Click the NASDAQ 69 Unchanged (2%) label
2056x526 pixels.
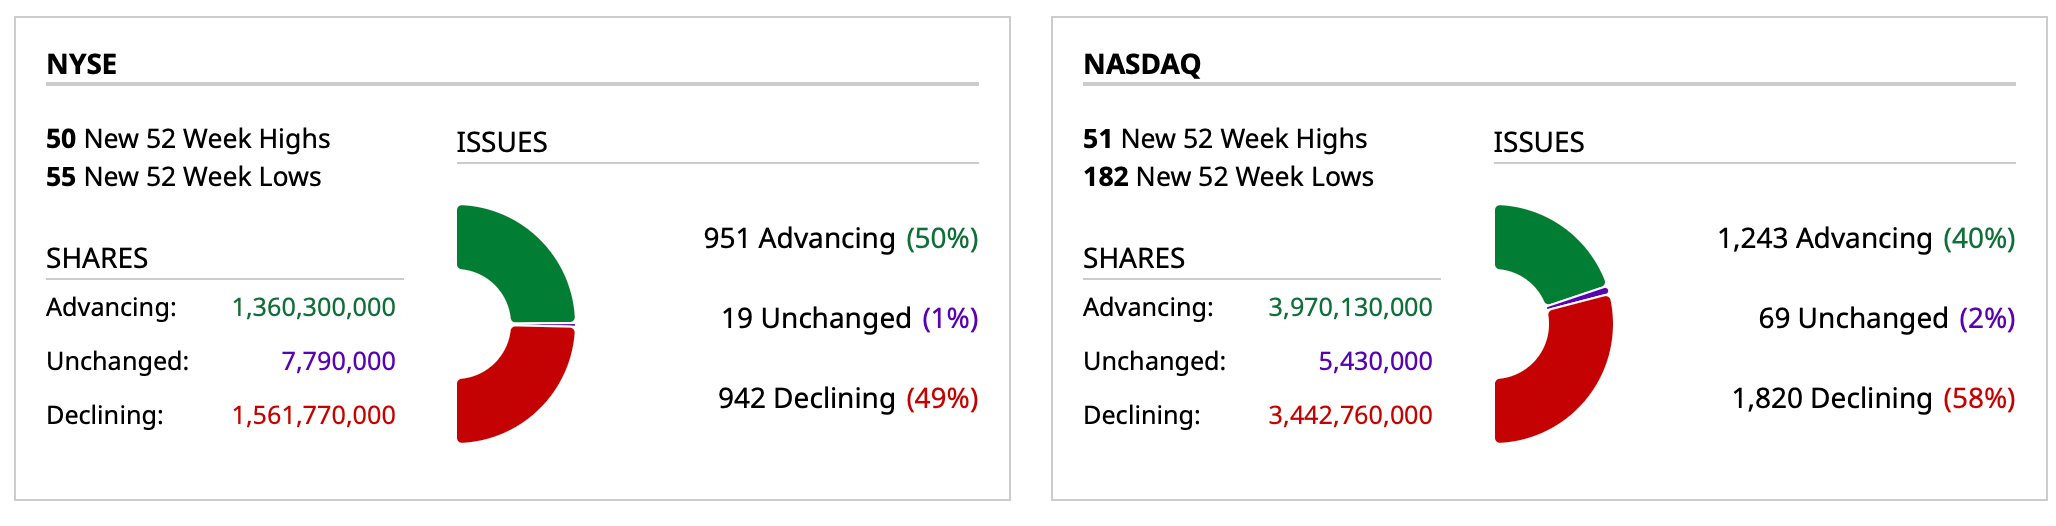1886,319
